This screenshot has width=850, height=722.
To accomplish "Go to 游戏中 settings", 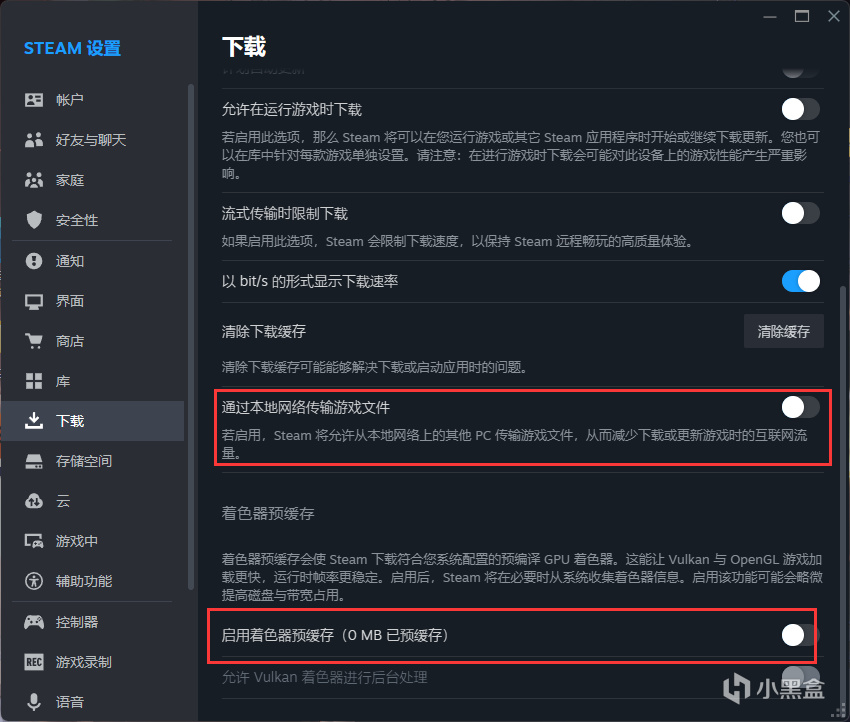I will point(93,541).
